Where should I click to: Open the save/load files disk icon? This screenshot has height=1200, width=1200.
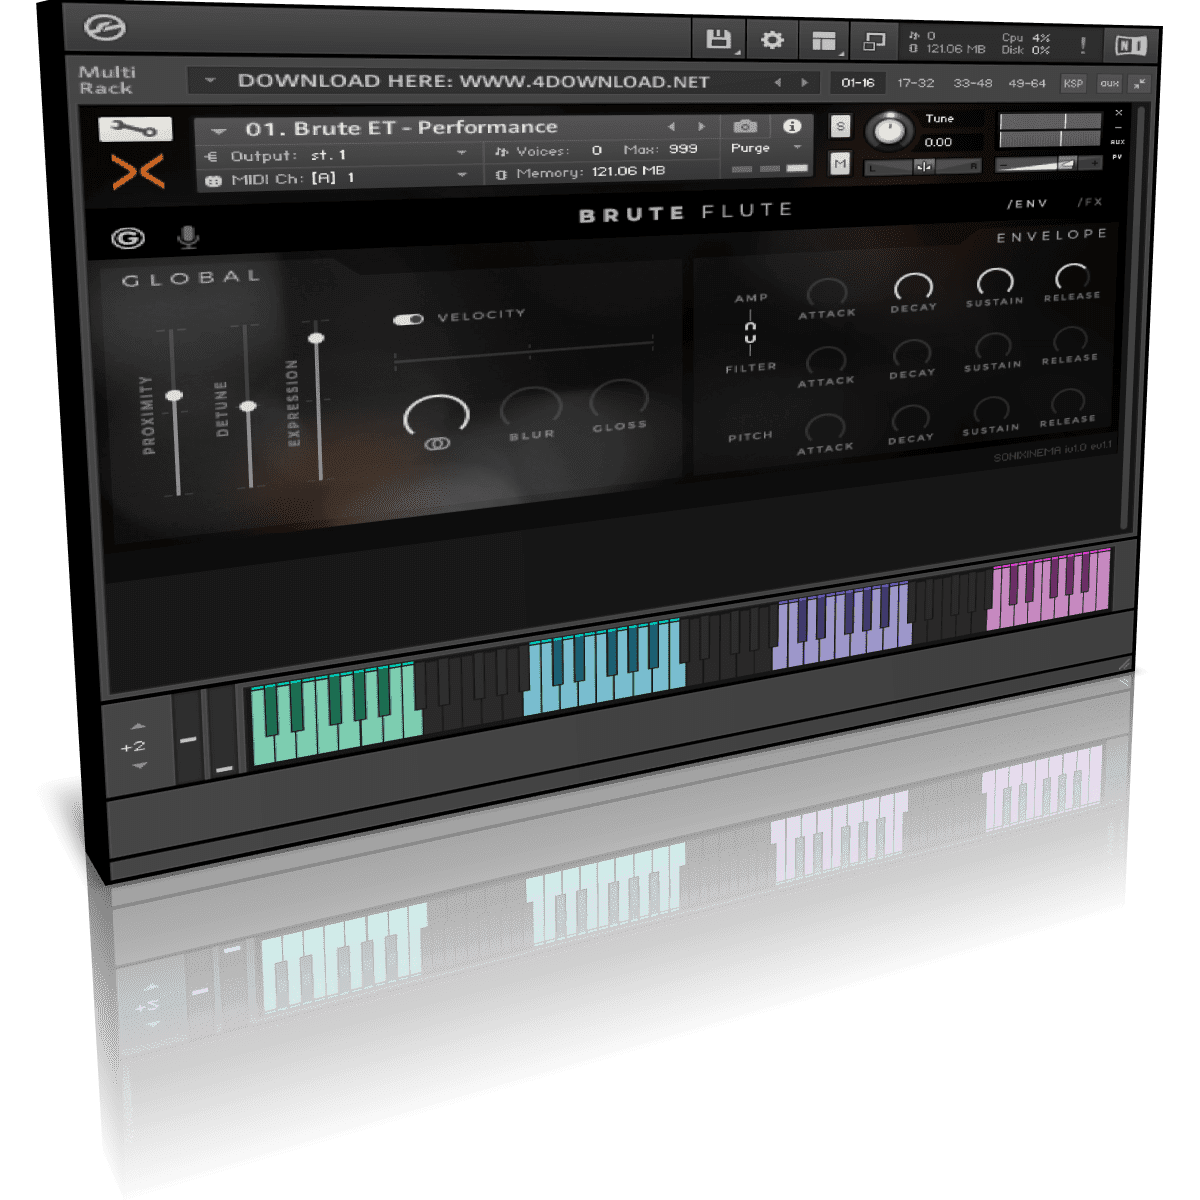(x=718, y=40)
